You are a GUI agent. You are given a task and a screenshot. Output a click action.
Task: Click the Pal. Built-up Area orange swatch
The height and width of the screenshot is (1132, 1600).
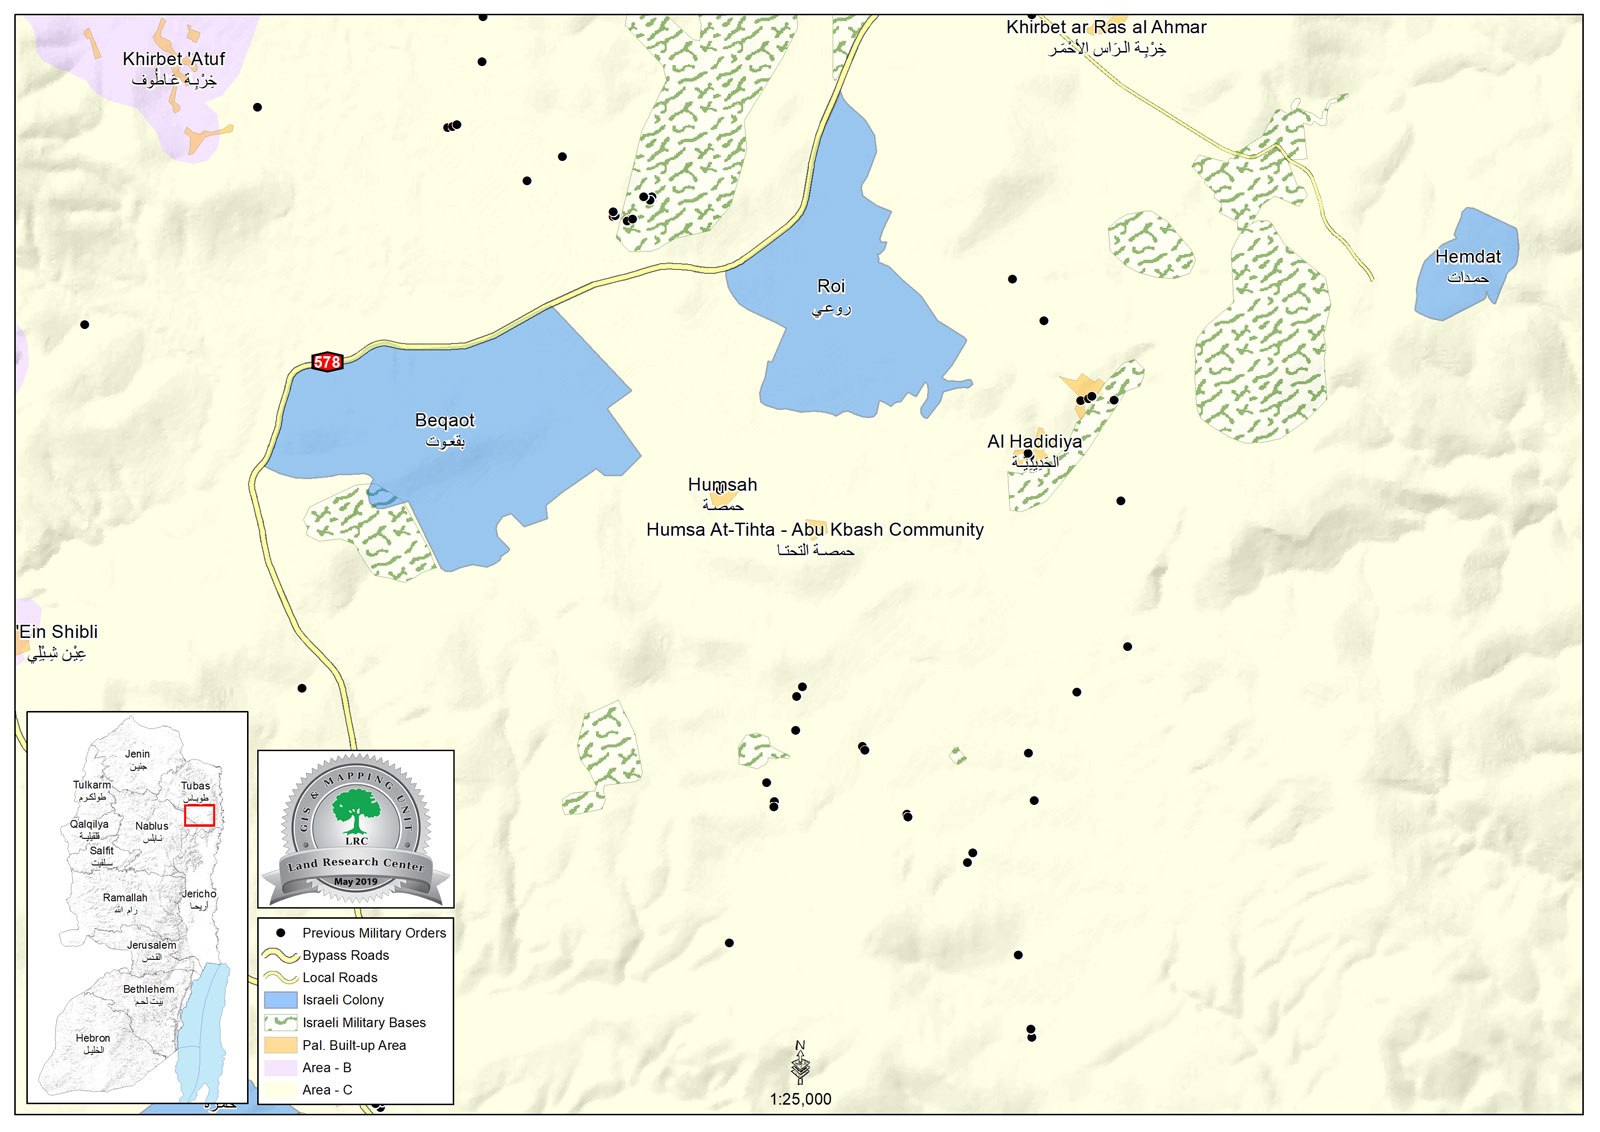[x=280, y=1045]
